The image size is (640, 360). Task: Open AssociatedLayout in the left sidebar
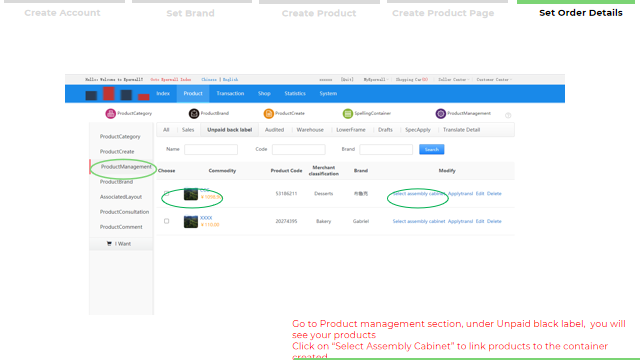tap(121, 197)
